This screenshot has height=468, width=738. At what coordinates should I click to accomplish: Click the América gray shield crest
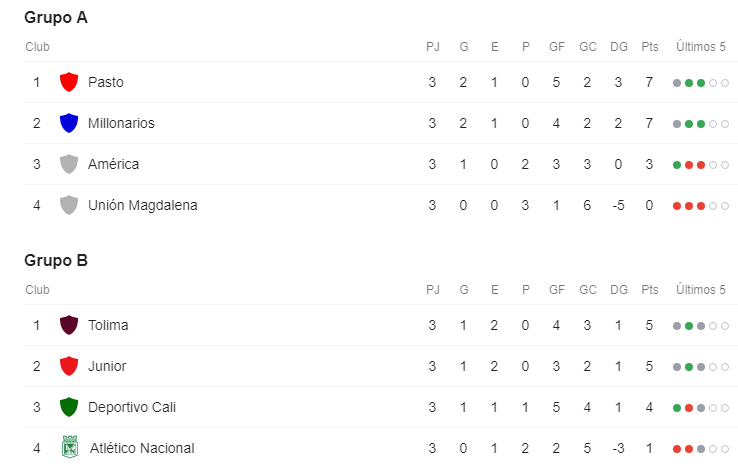pyautogui.click(x=69, y=164)
